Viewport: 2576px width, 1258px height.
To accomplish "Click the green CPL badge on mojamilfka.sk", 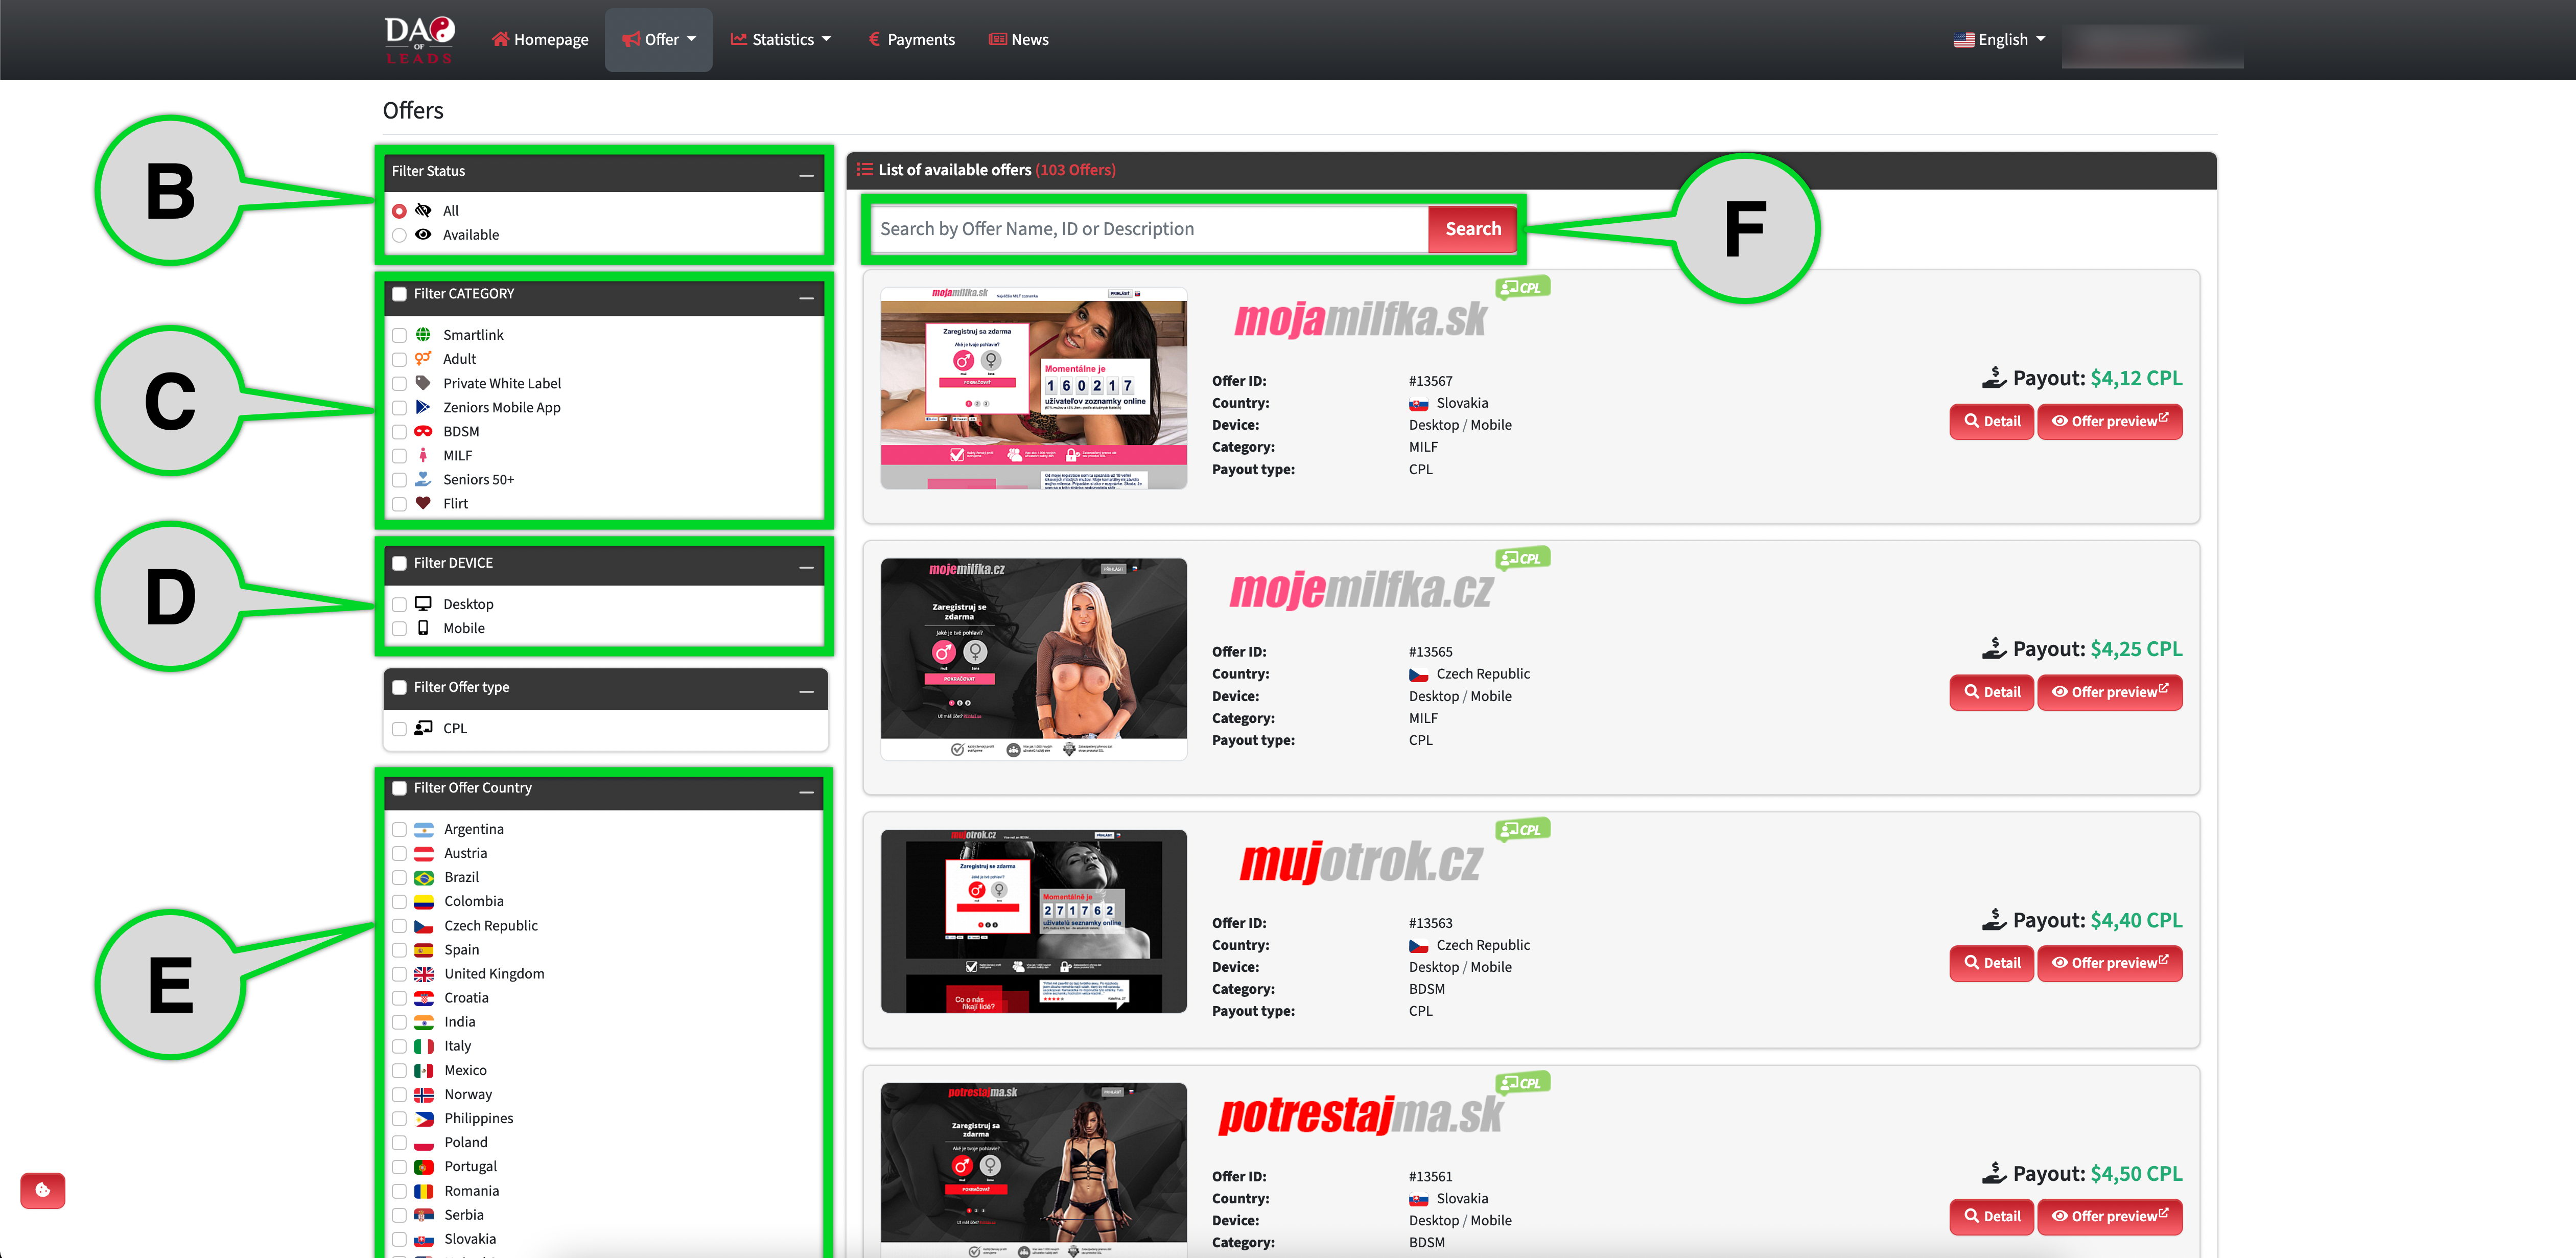I will click(x=1522, y=288).
